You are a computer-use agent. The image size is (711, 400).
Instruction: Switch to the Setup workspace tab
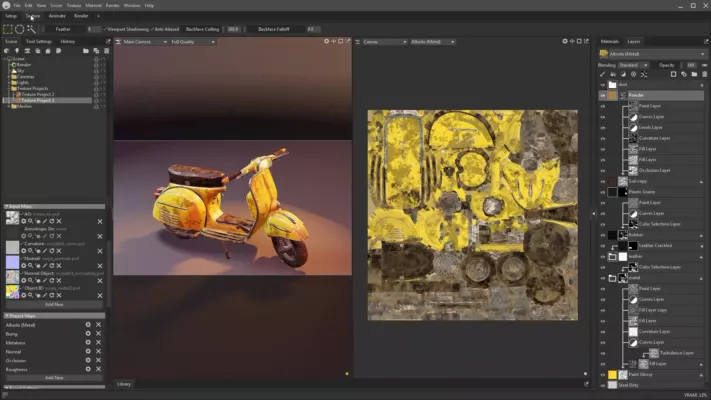[11, 16]
